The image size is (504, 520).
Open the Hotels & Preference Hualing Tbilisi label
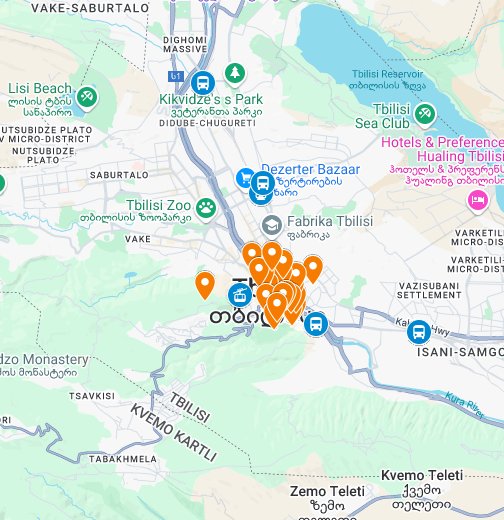[x=442, y=149]
